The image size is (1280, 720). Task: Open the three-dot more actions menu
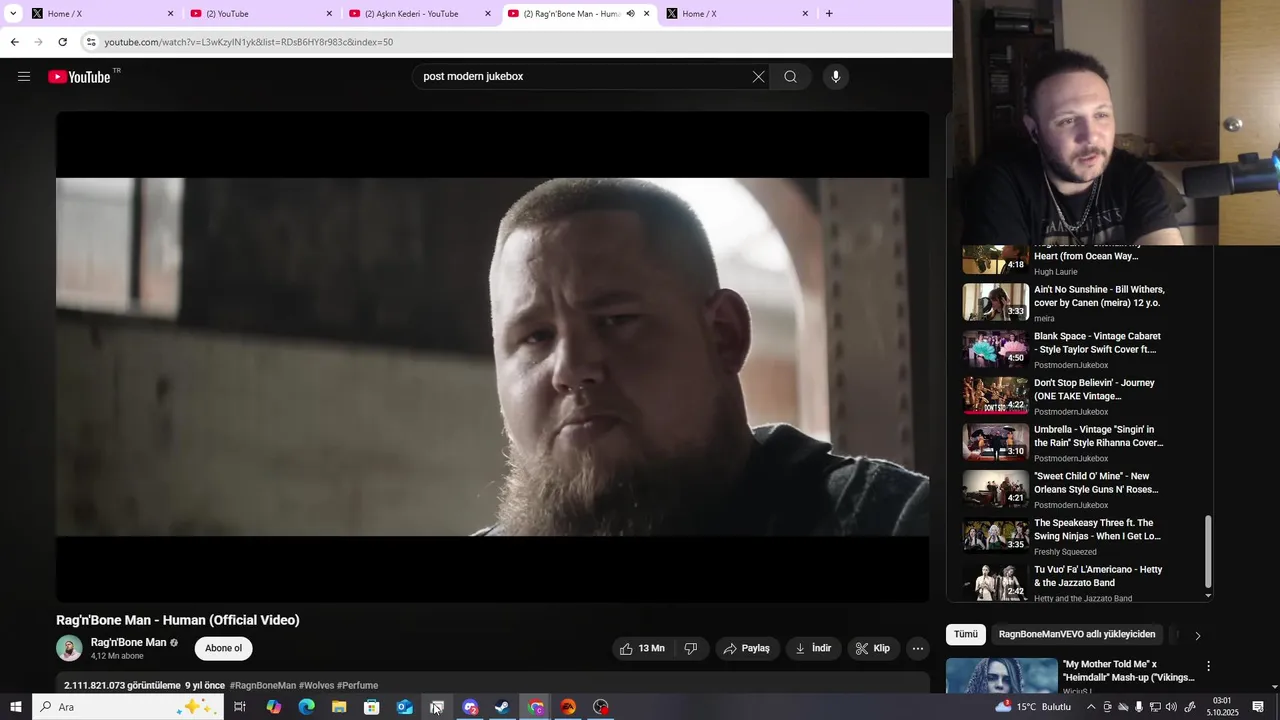[918, 648]
